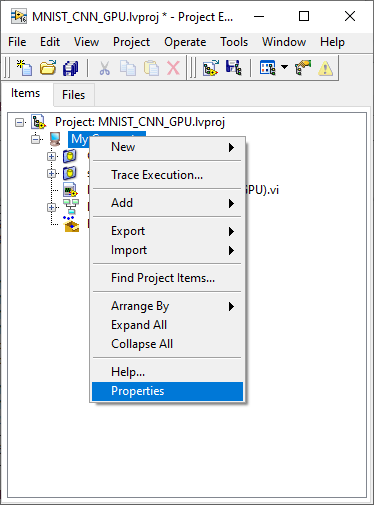Click the Save All toolbar icon
Viewport: 374px width, 505px height.
point(71,68)
